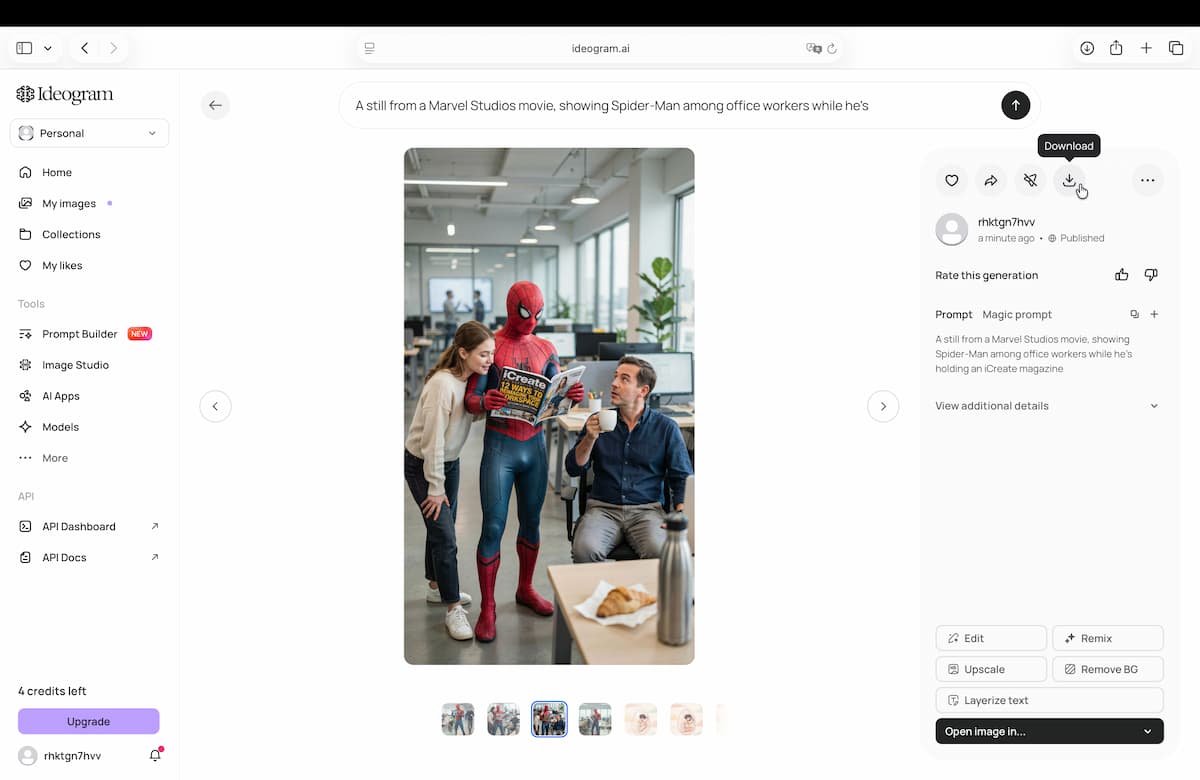1200x780 pixels.
Task: Open rhktgn7hvv author profile in details panel
Action: coord(1006,221)
